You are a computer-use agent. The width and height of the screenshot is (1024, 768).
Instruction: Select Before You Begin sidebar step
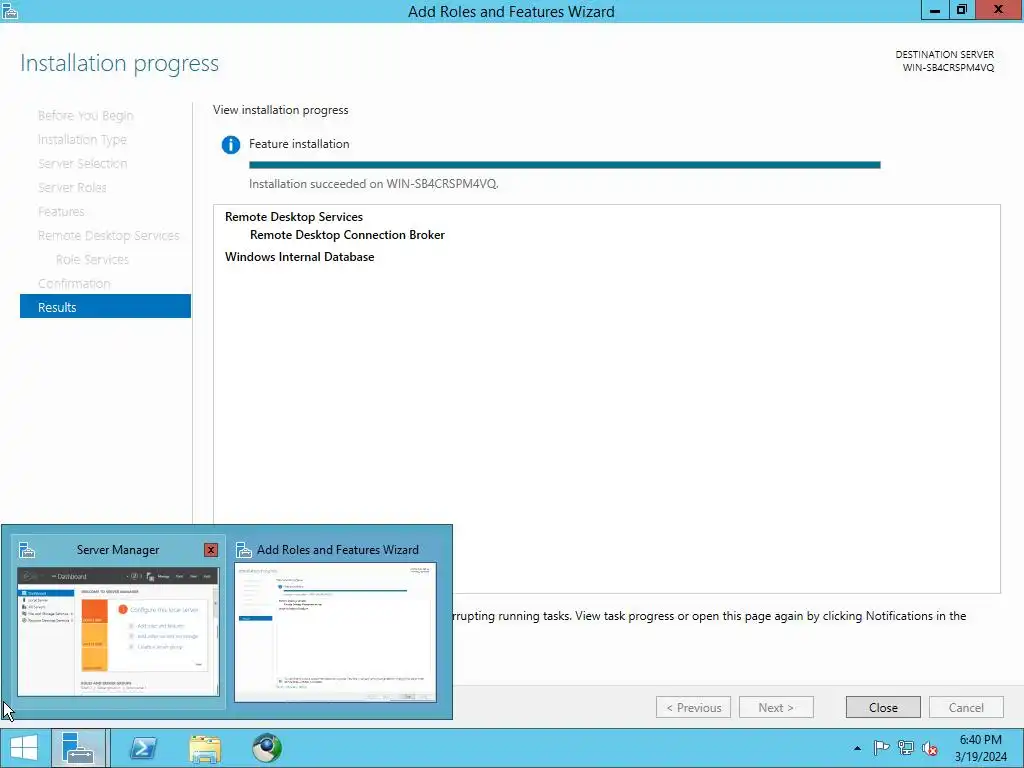coord(86,116)
